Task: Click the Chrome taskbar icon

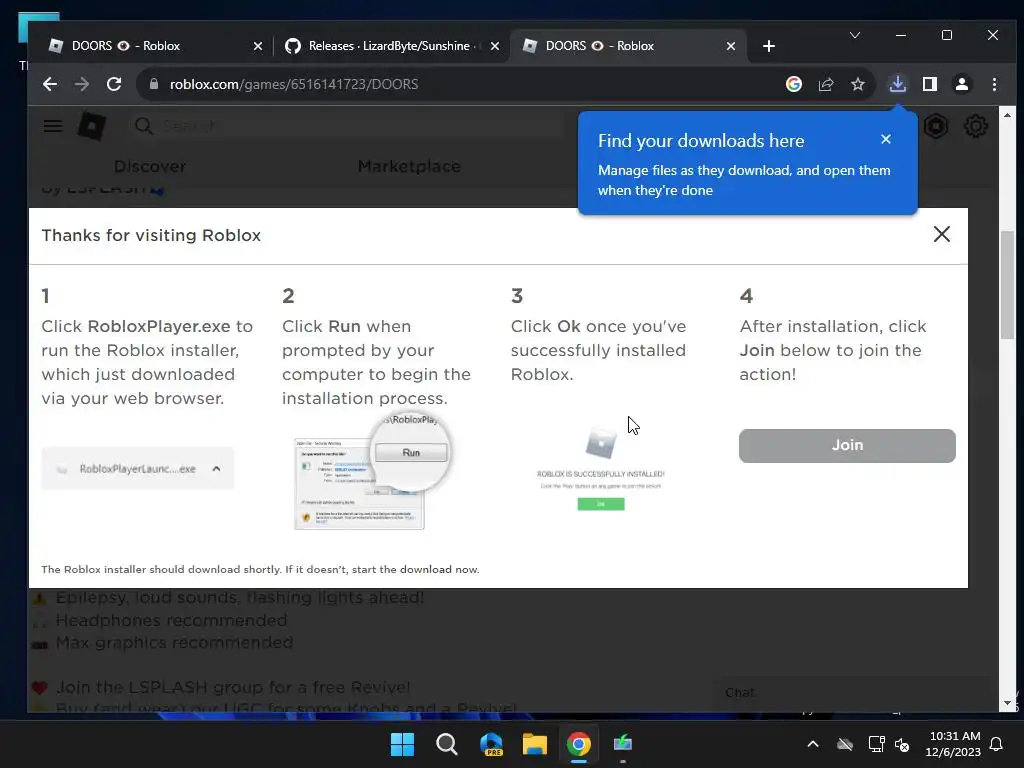Action: click(x=579, y=744)
